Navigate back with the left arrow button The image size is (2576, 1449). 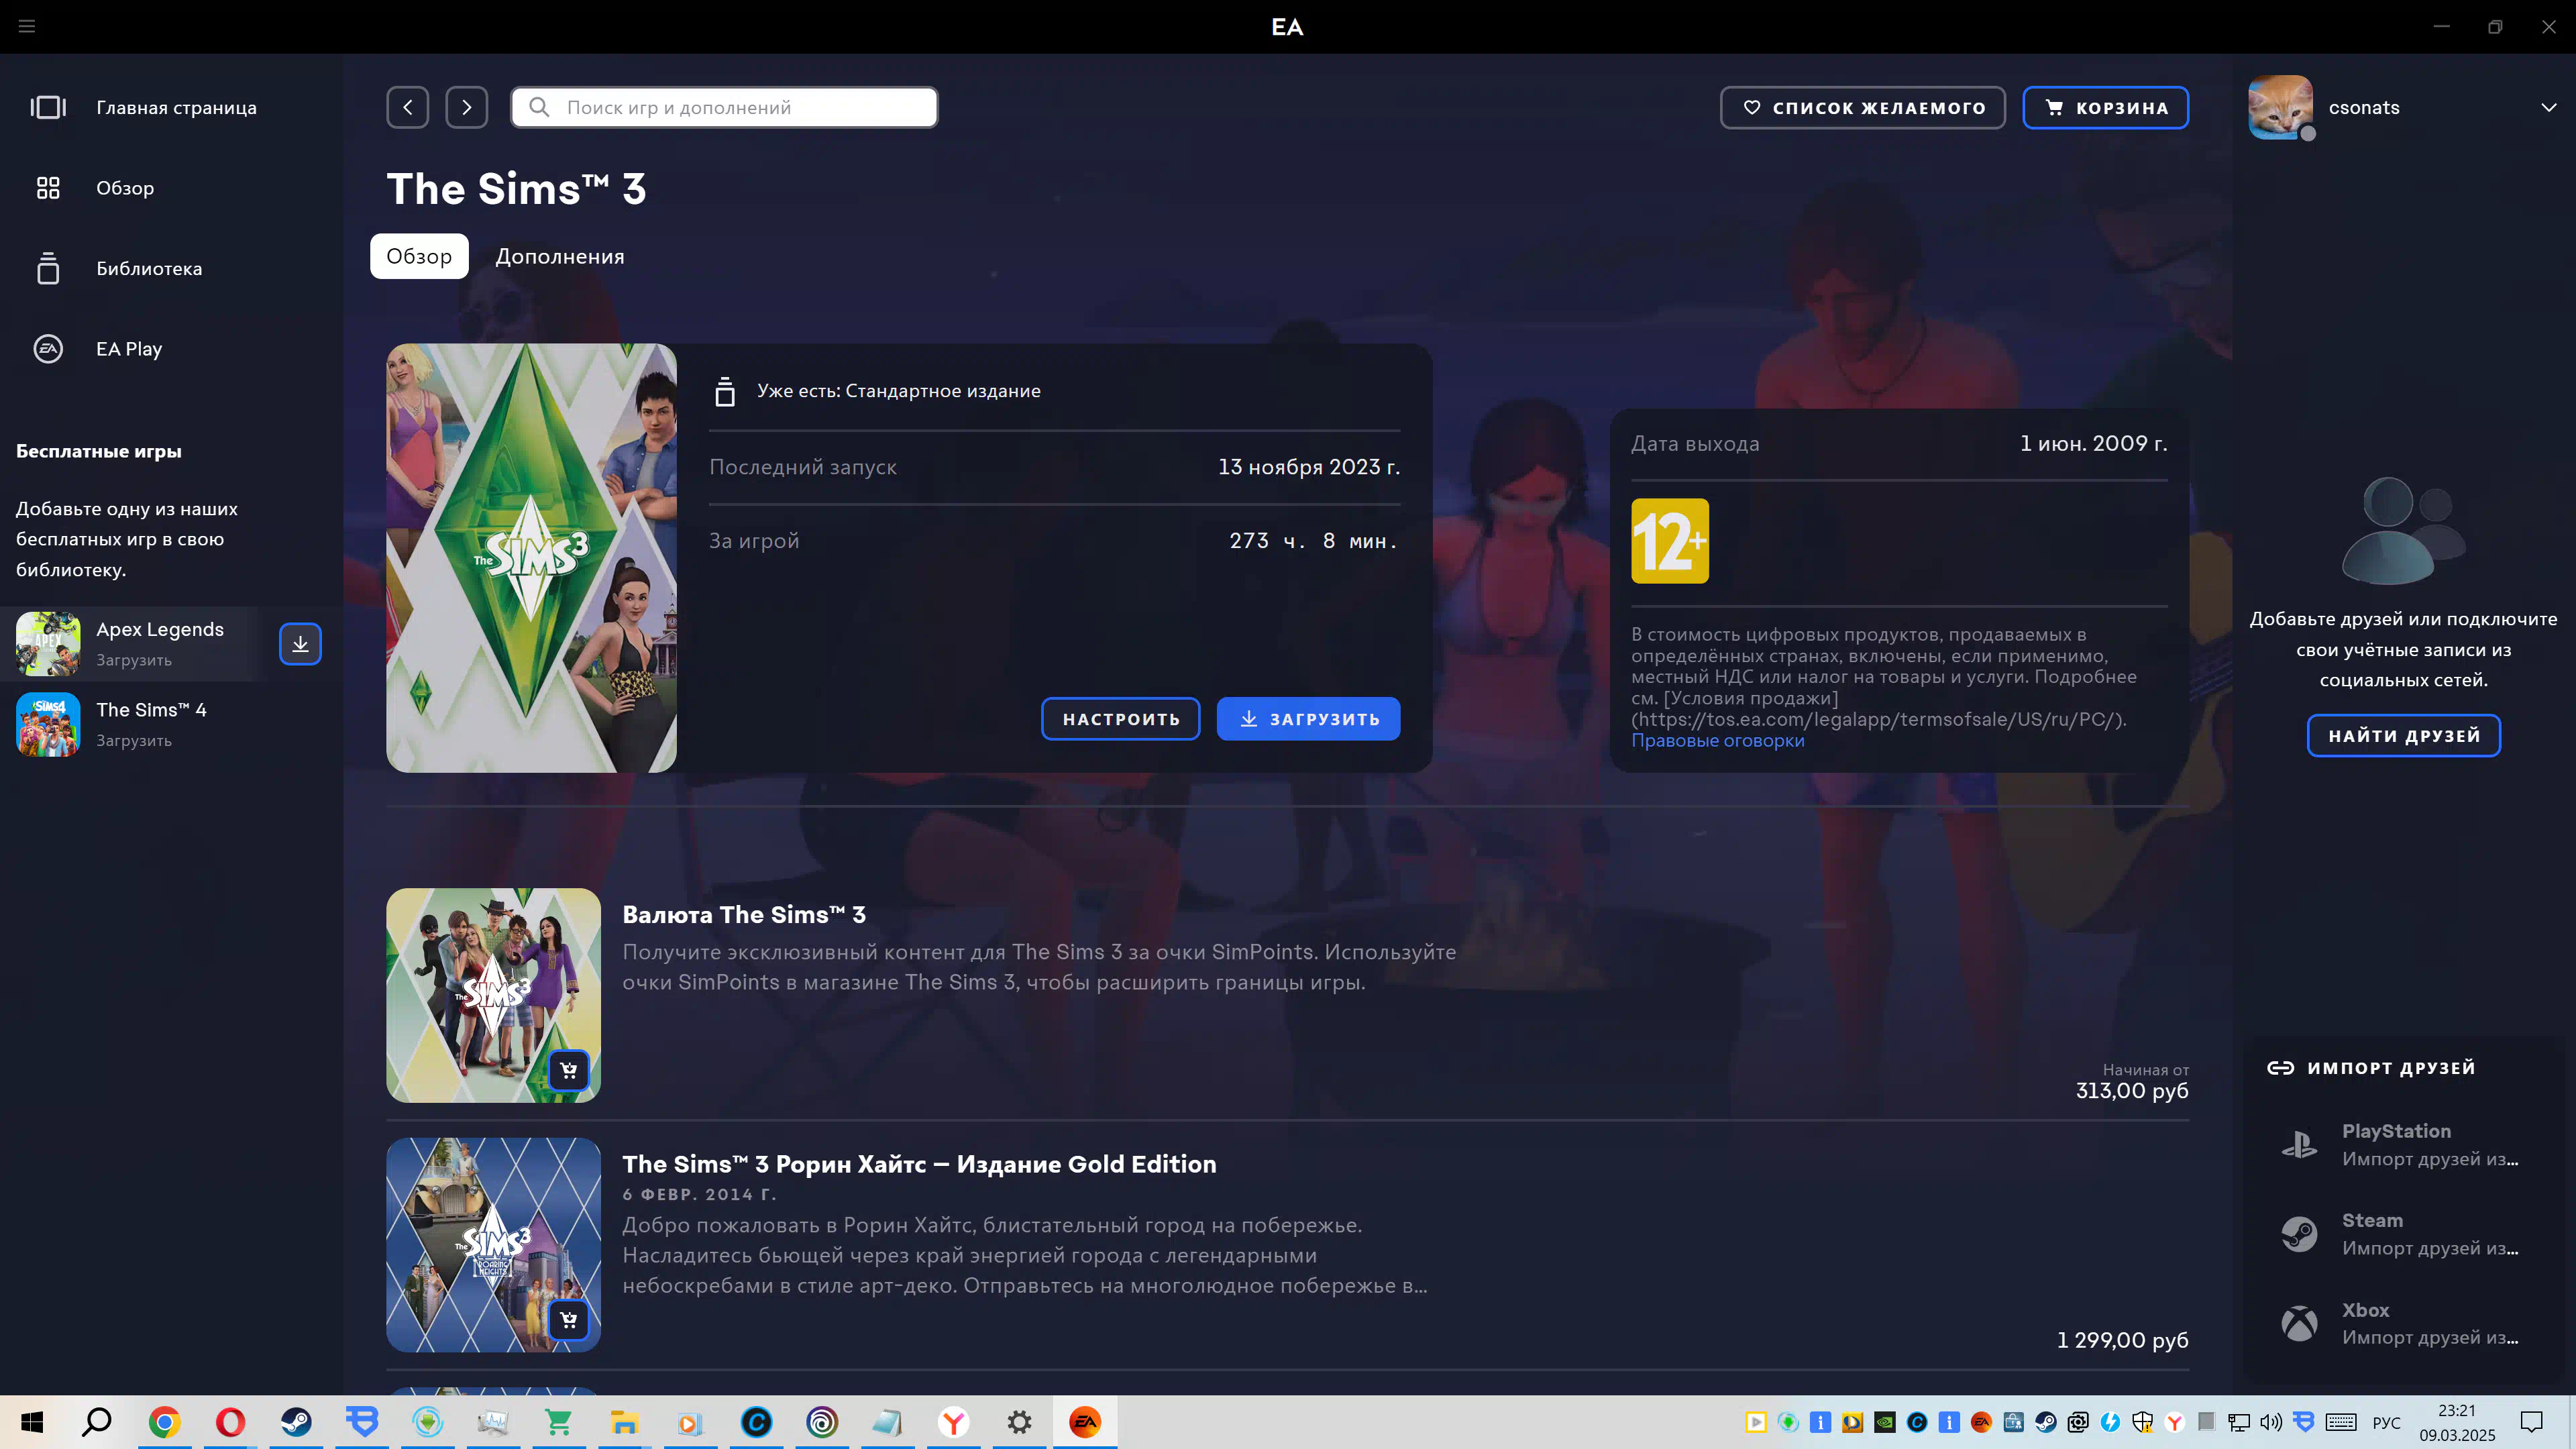point(408,107)
